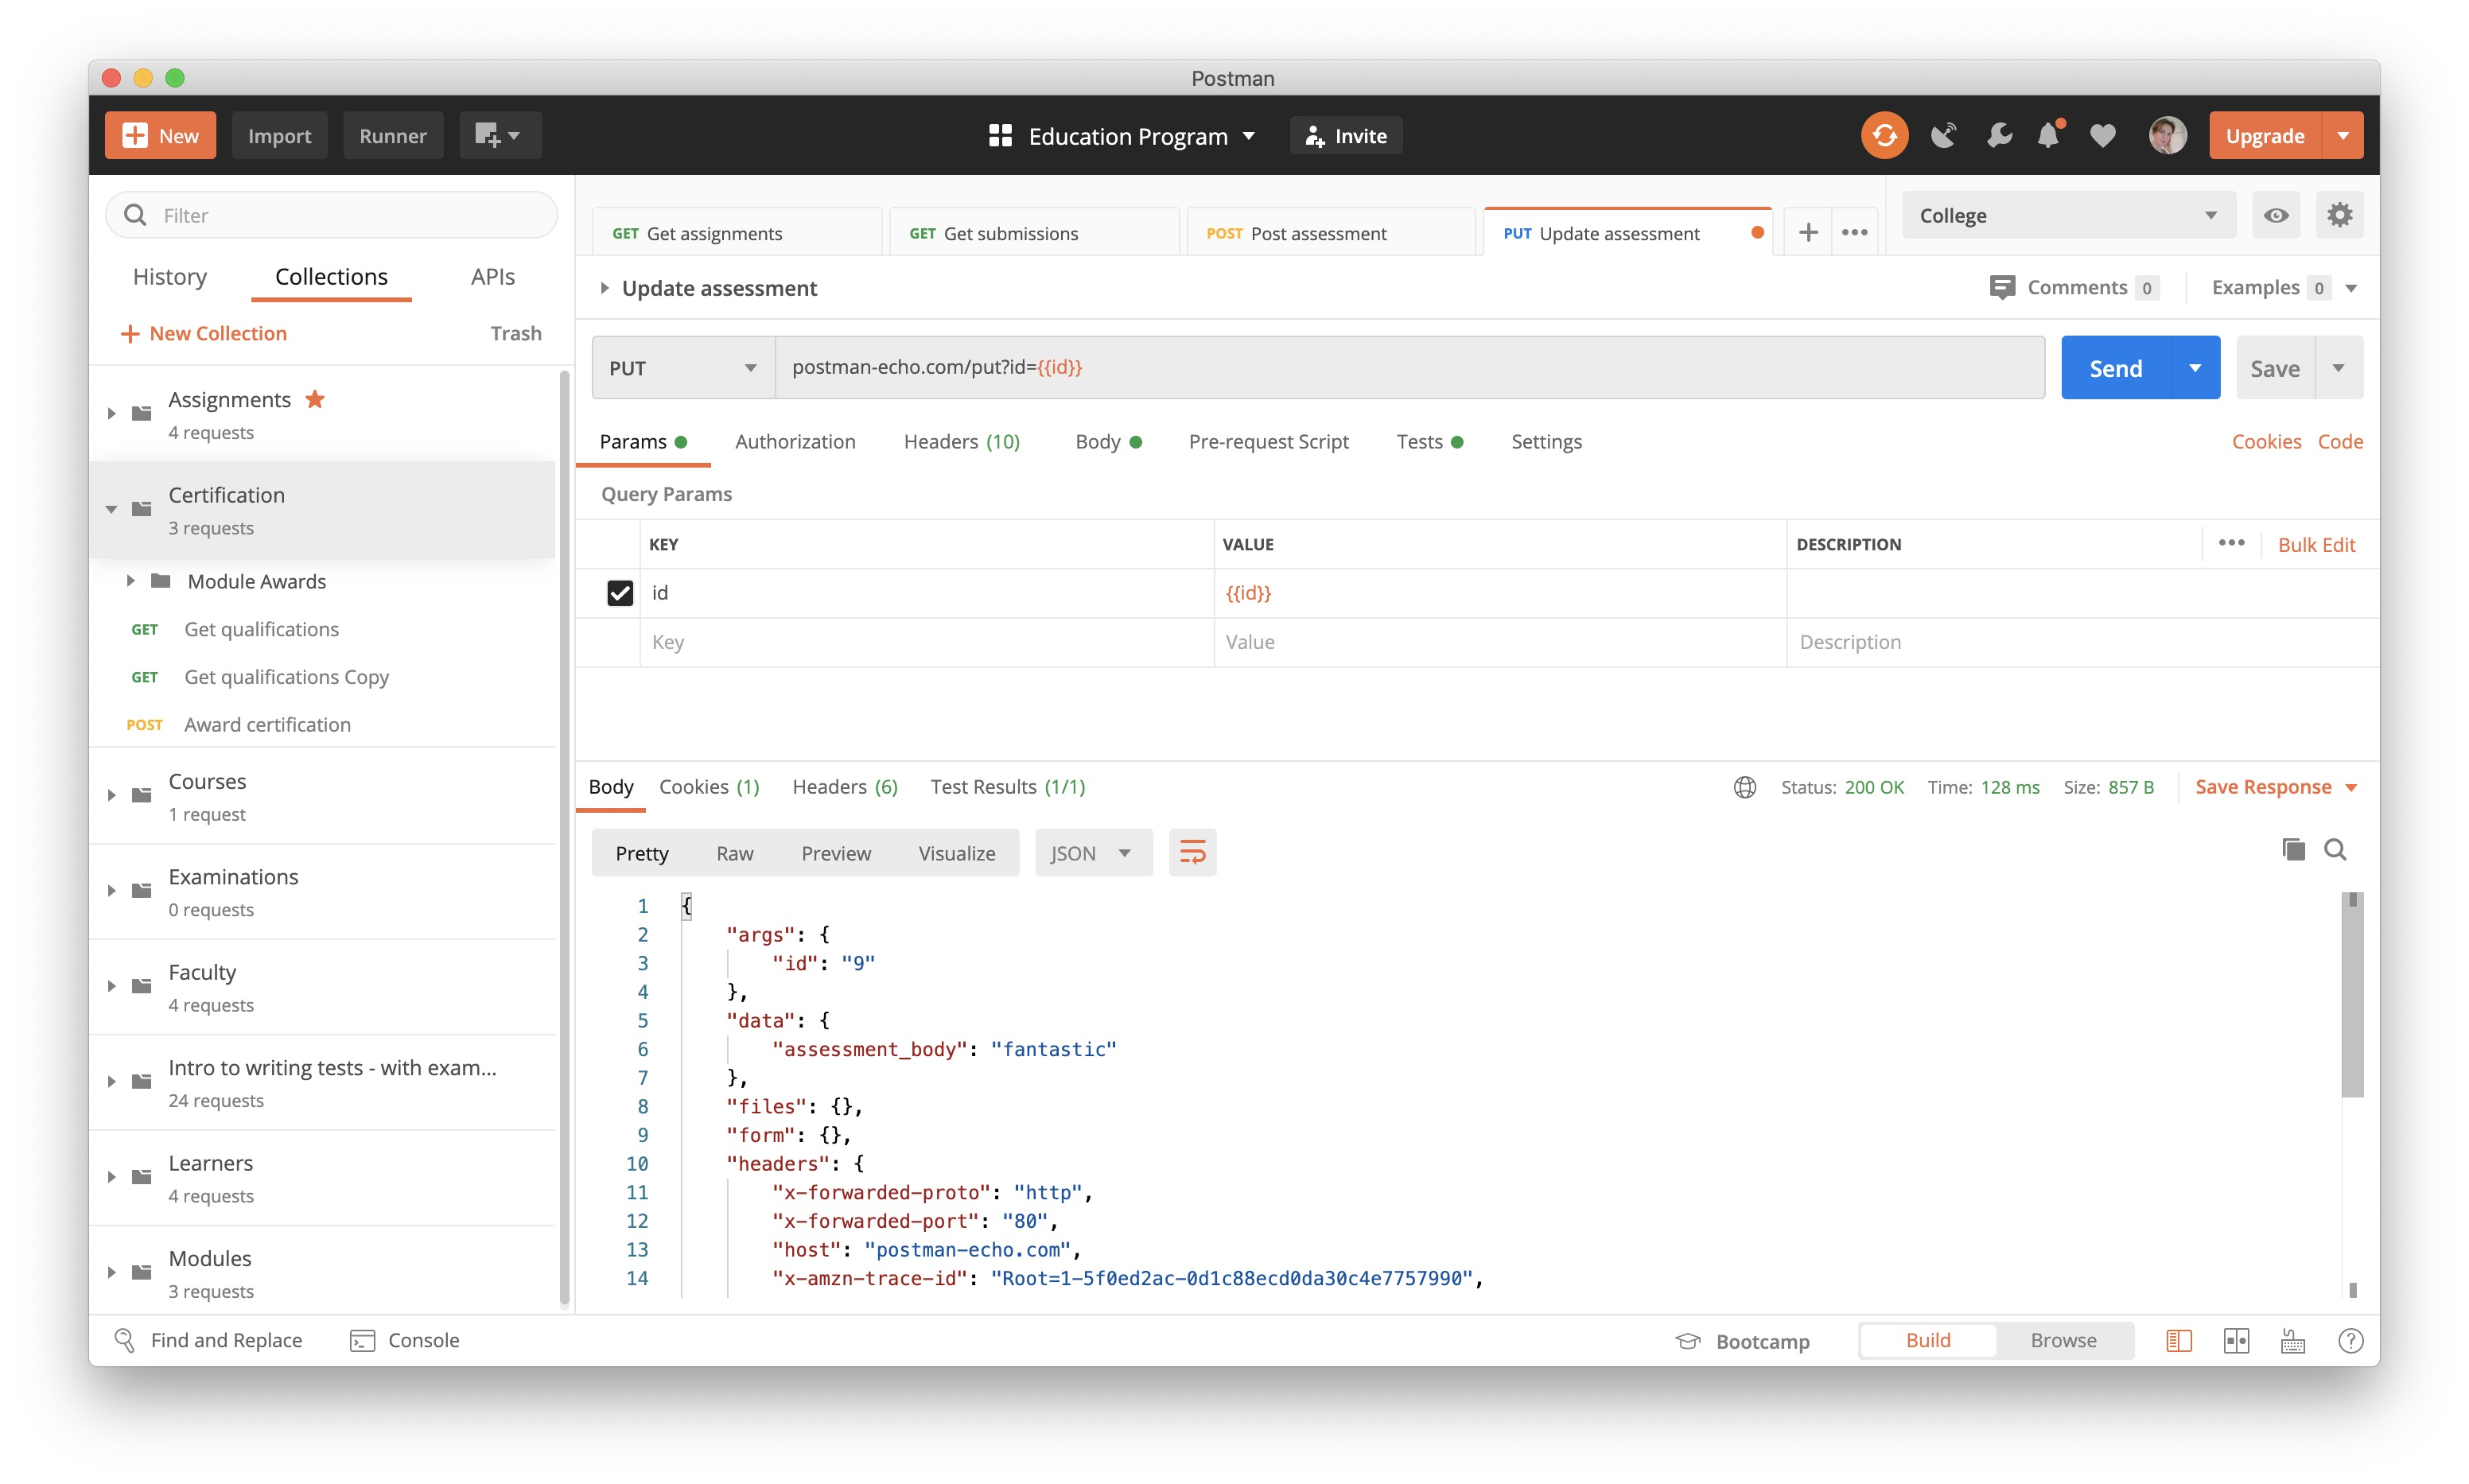Open the help question mark icon

pyautogui.click(x=2351, y=1341)
